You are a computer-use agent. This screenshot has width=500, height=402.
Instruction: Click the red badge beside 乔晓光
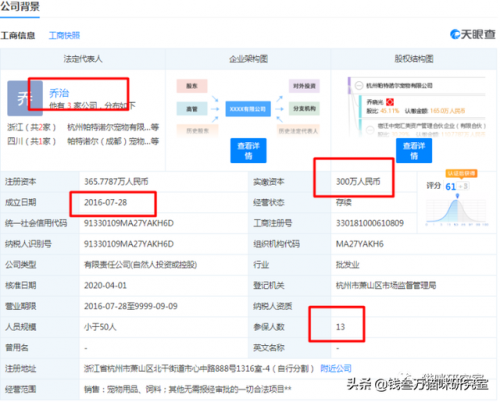[x=390, y=102]
